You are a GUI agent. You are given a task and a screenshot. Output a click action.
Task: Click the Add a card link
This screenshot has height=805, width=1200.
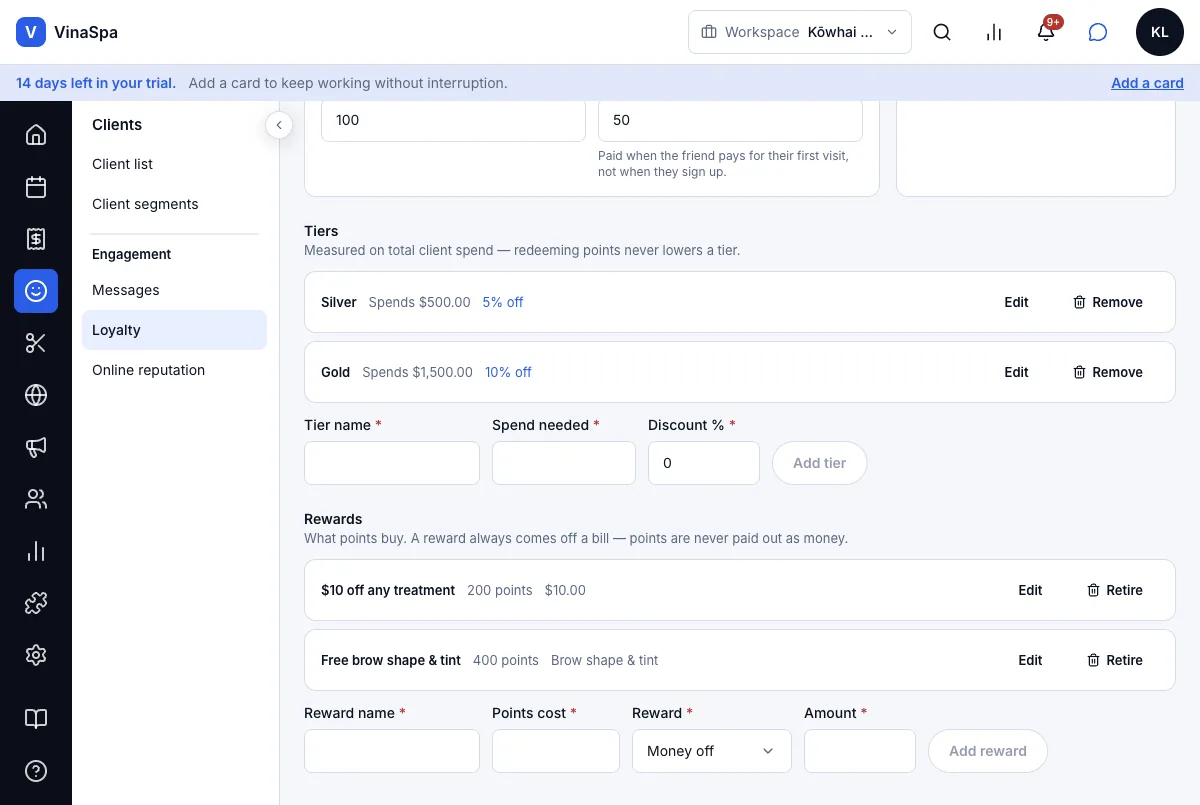coord(1147,83)
